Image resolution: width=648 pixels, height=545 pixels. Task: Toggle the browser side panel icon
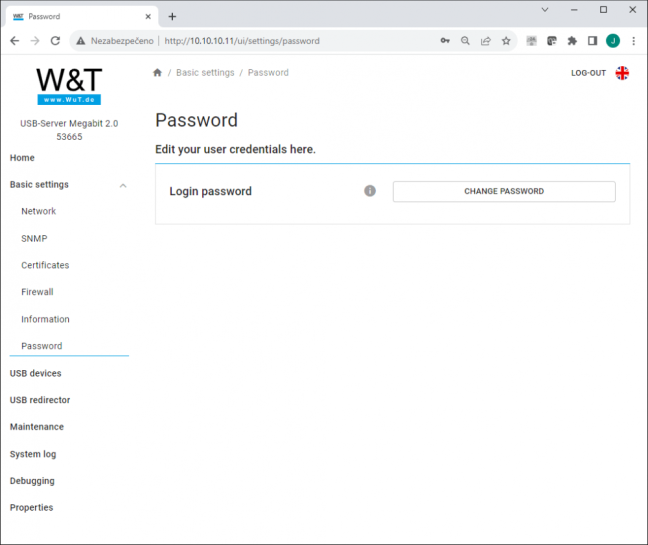click(x=592, y=41)
